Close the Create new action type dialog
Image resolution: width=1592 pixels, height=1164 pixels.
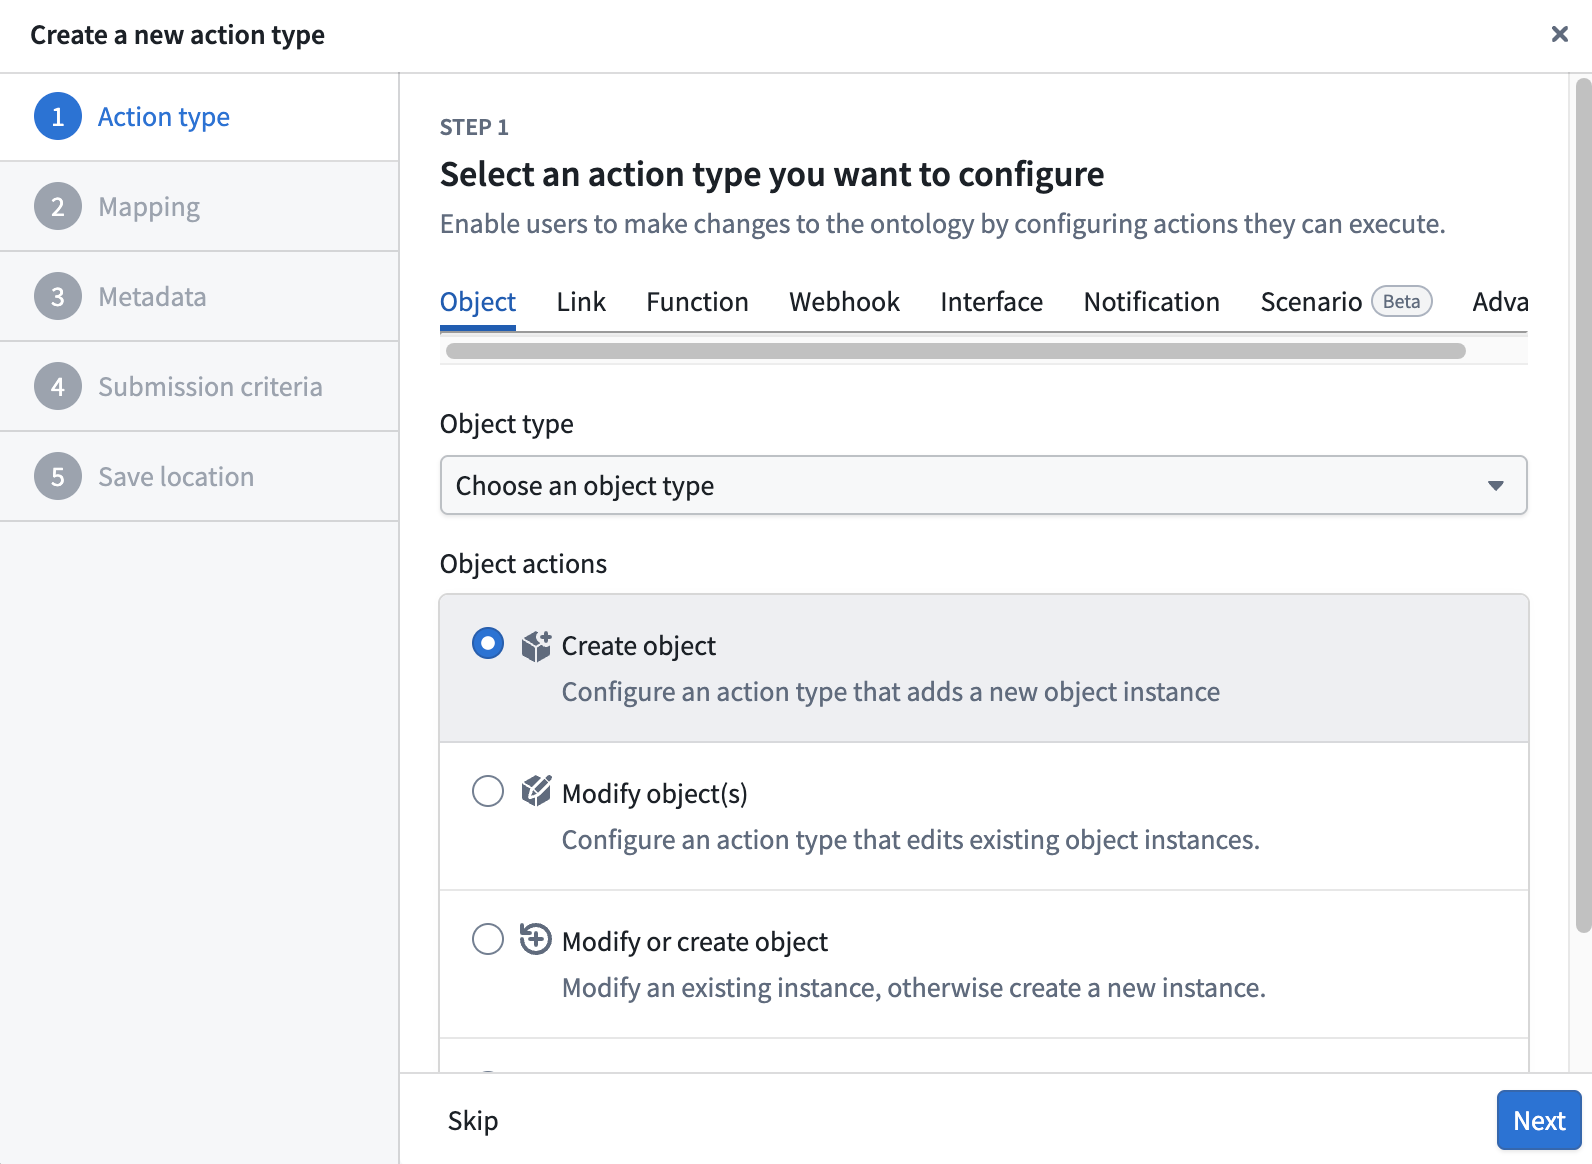point(1560,34)
